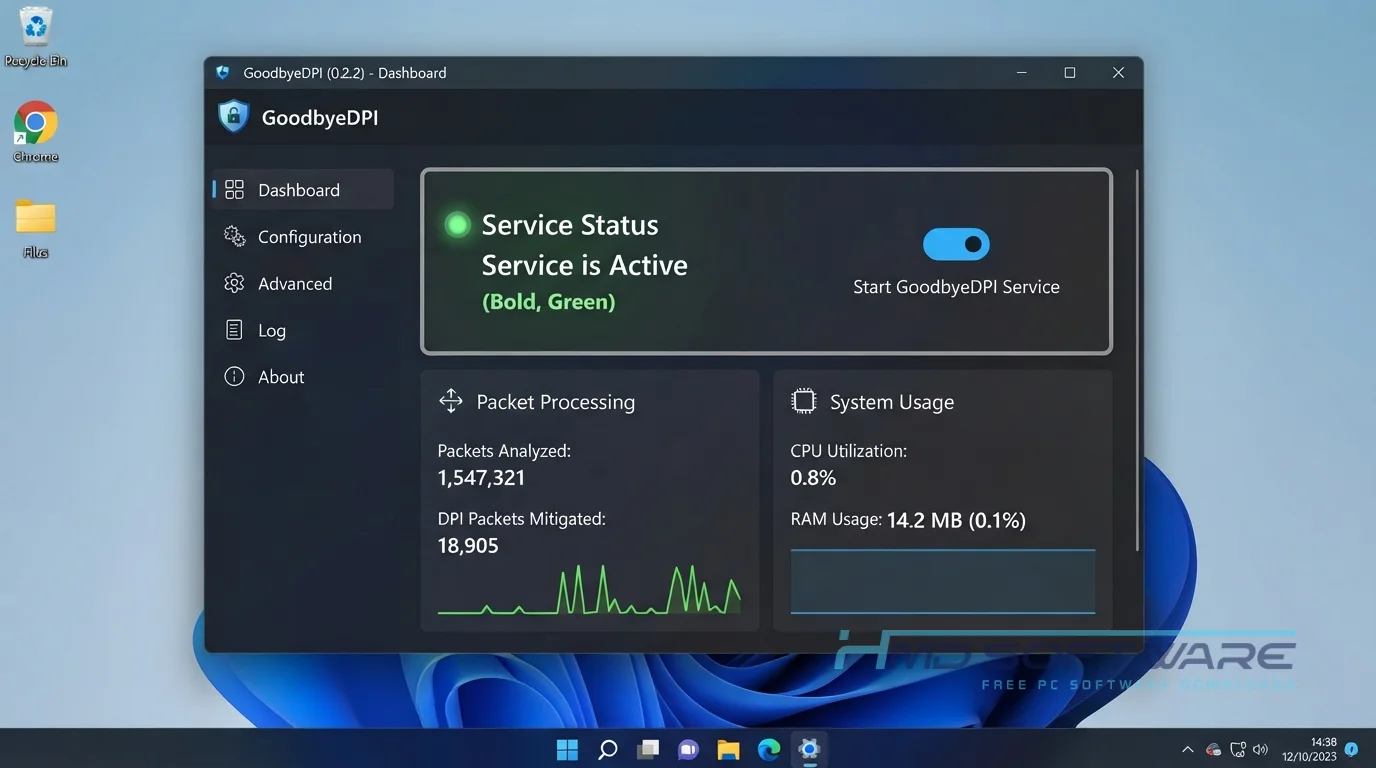Expand the hidden system tray icons

coord(1188,749)
